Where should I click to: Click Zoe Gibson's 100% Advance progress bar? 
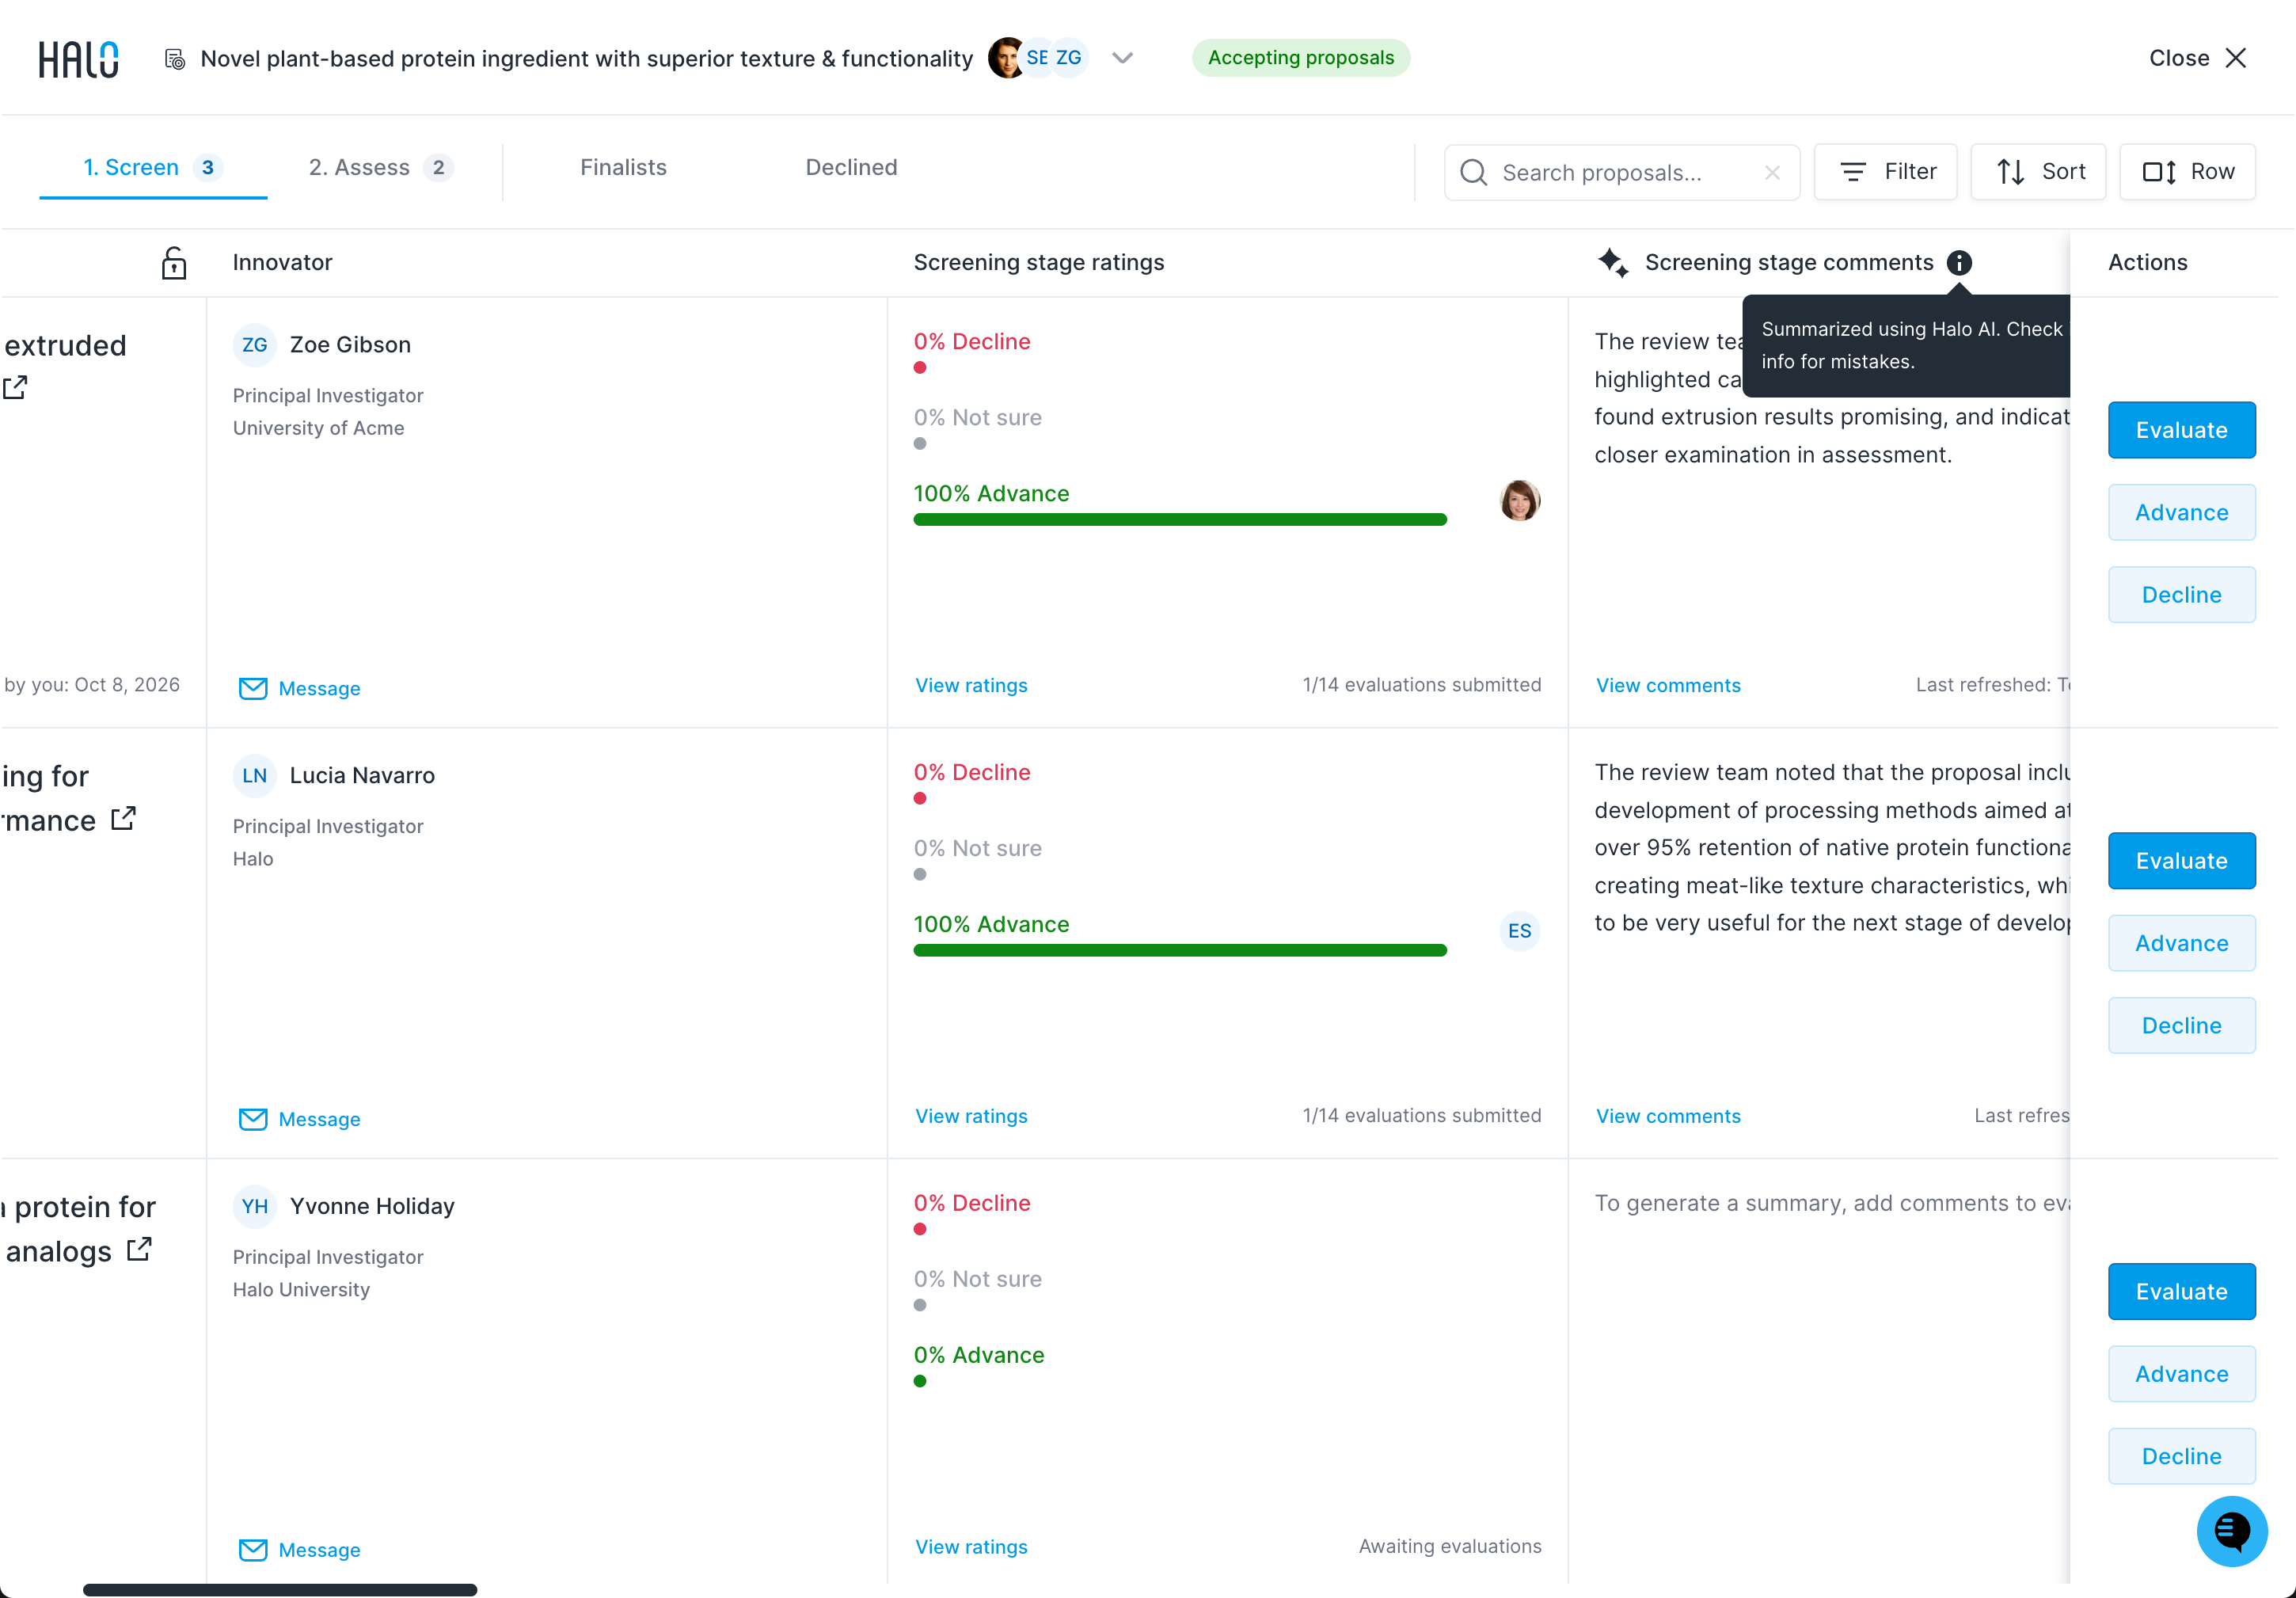(x=1180, y=519)
